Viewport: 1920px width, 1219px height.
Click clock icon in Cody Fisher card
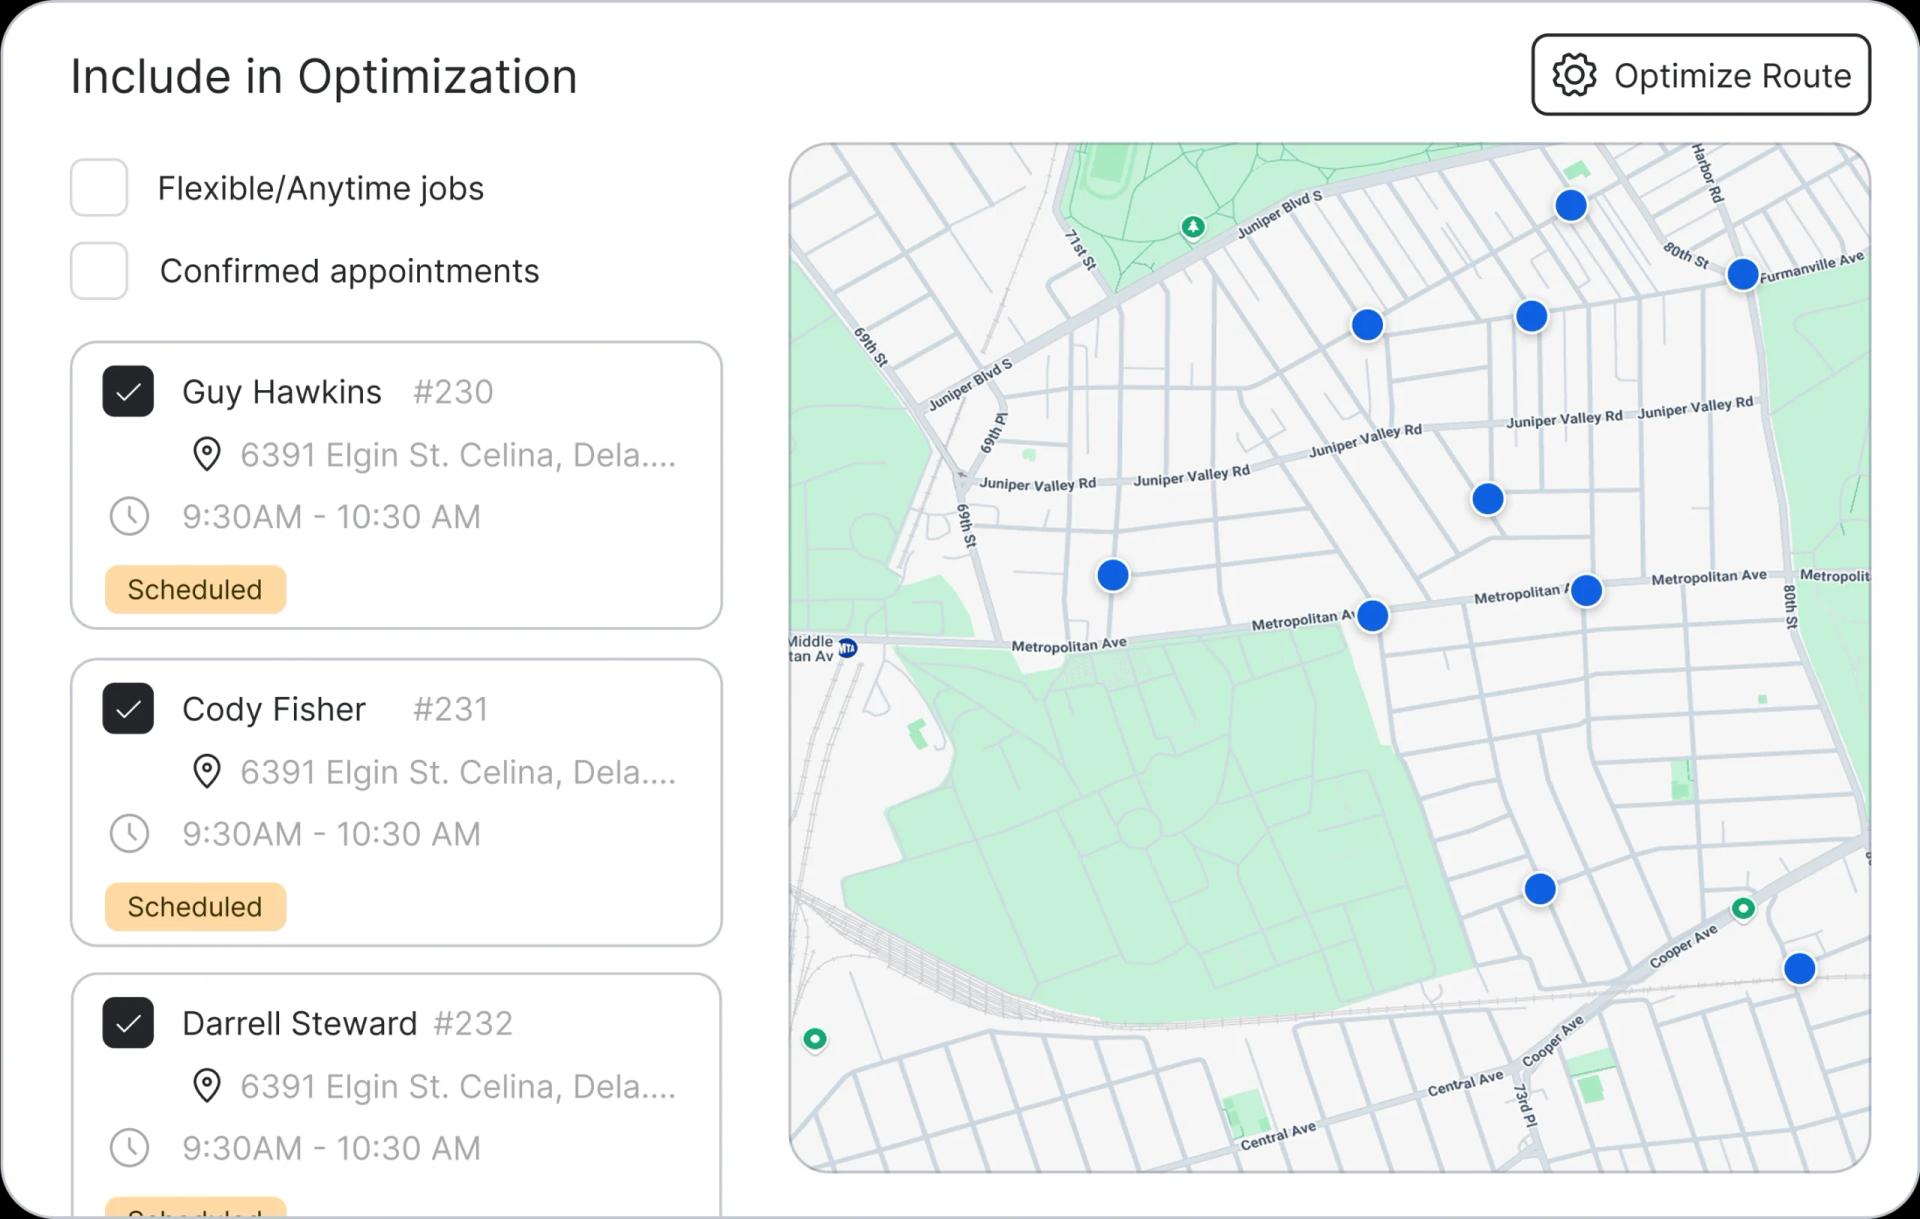[x=129, y=833]
